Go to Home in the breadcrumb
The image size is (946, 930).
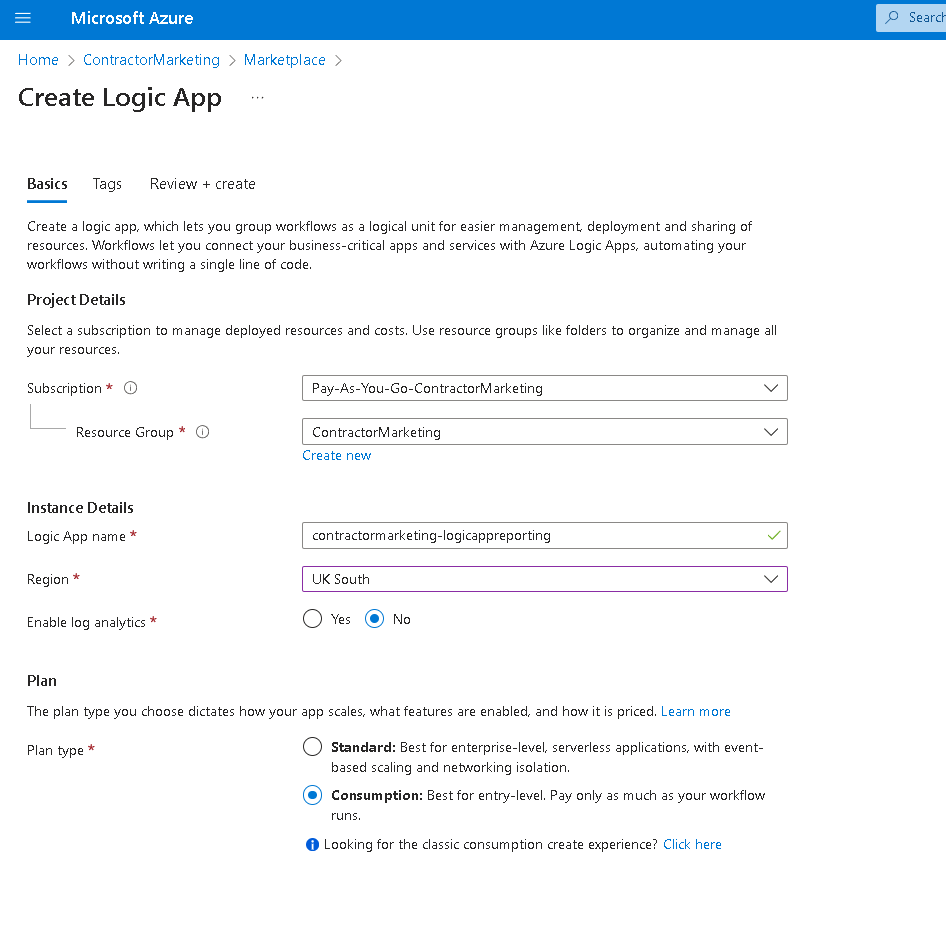point(38,60)
